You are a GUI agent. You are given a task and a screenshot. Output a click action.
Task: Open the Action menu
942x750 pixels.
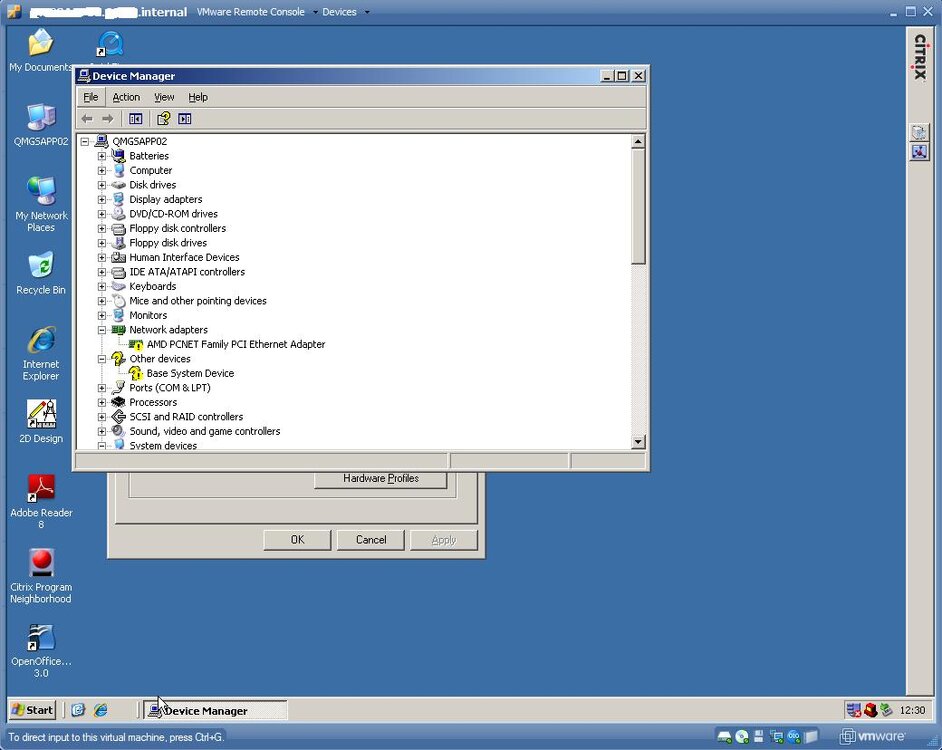click(126, 97)
